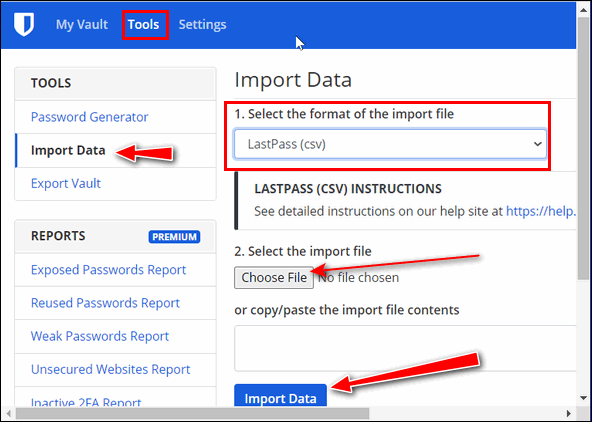The image size is (592, 422).
Task: Click the horizontal scrollbar right arrow
Action: (568, 413)
